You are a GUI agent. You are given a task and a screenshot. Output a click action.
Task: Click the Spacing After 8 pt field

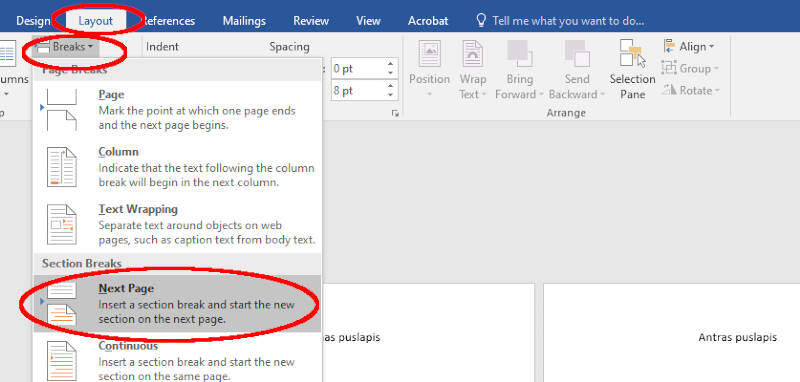tap(358, 91)
